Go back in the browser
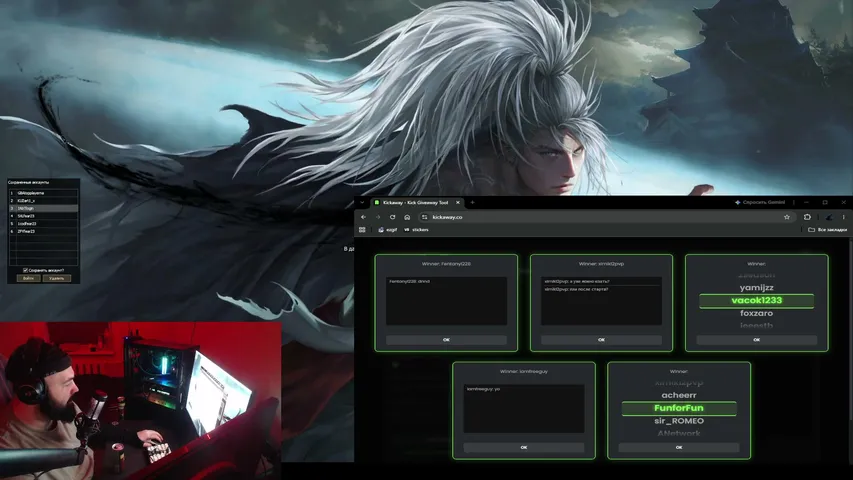Image resolution: width=853 pixels, height=480 pixels. tap(363, 217)
